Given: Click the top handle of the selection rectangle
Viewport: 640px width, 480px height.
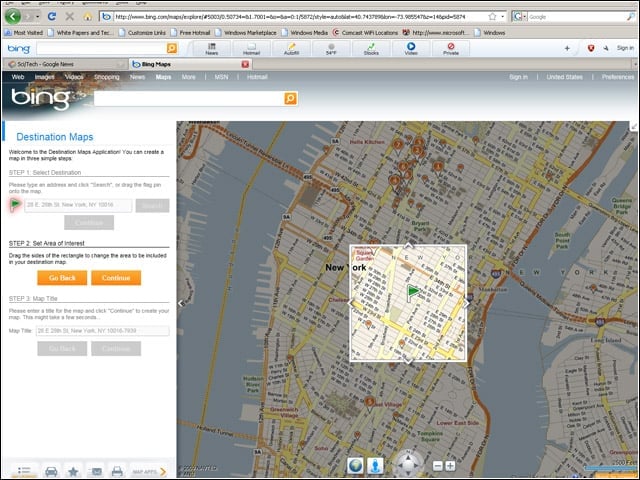Looking at the screenshot, I should click(x=408, y=245).
